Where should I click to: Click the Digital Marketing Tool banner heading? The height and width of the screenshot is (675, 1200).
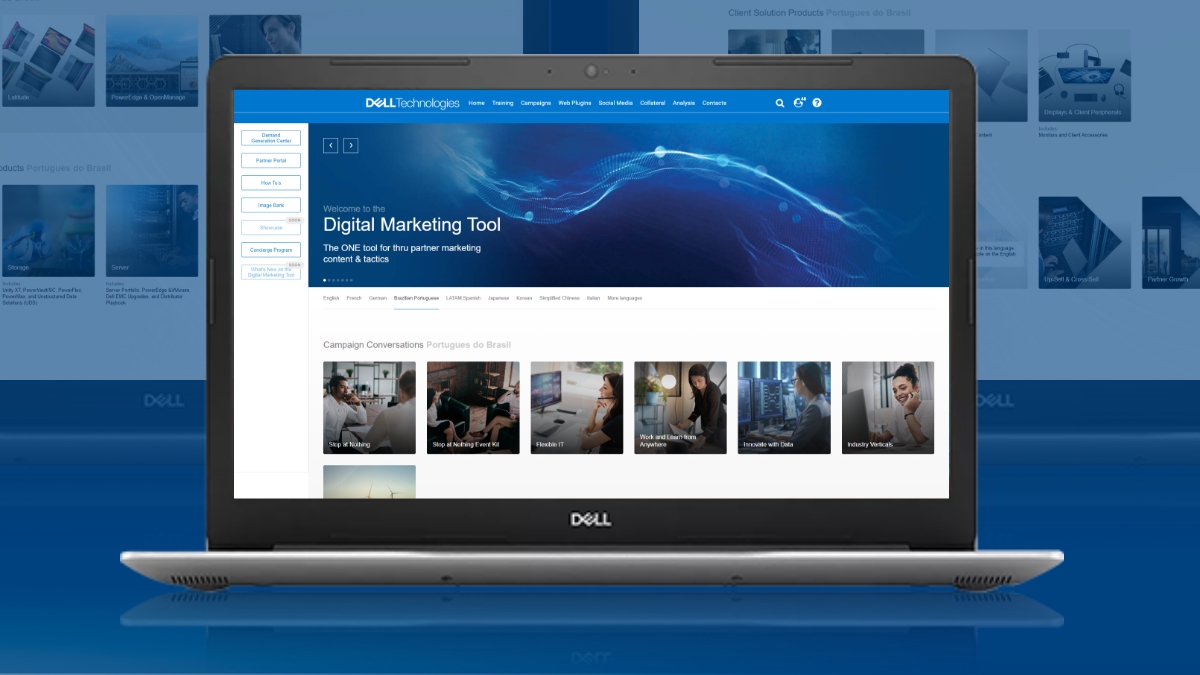tap(412, 225)
